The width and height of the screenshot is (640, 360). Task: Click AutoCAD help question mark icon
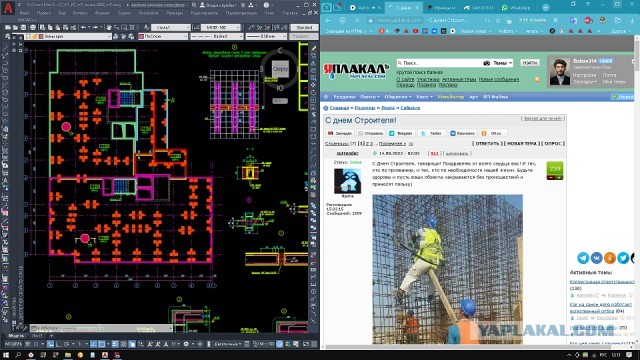(267, 5)
